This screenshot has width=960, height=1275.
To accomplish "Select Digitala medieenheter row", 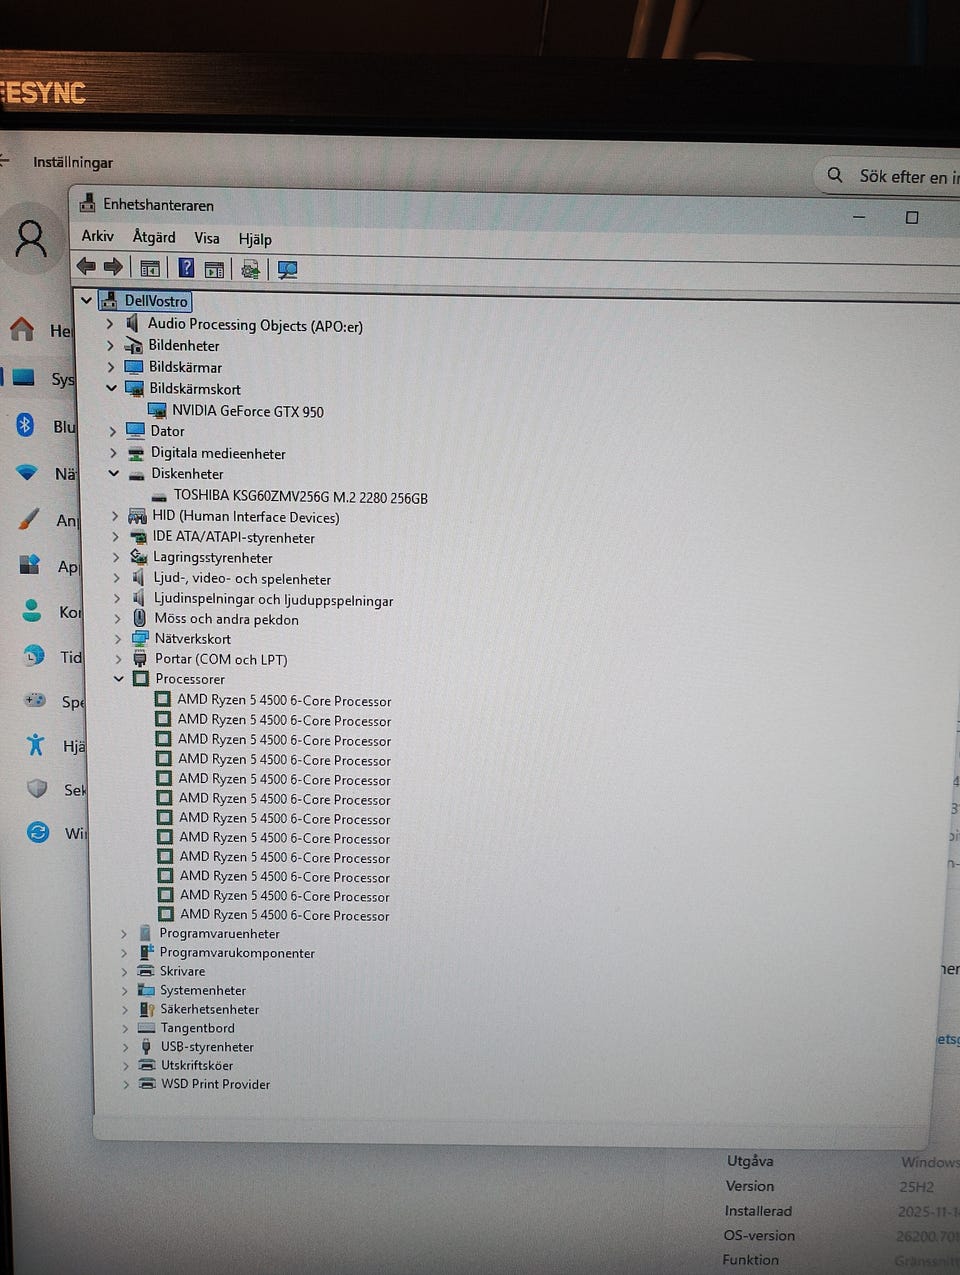I will [x=218, y=453].
